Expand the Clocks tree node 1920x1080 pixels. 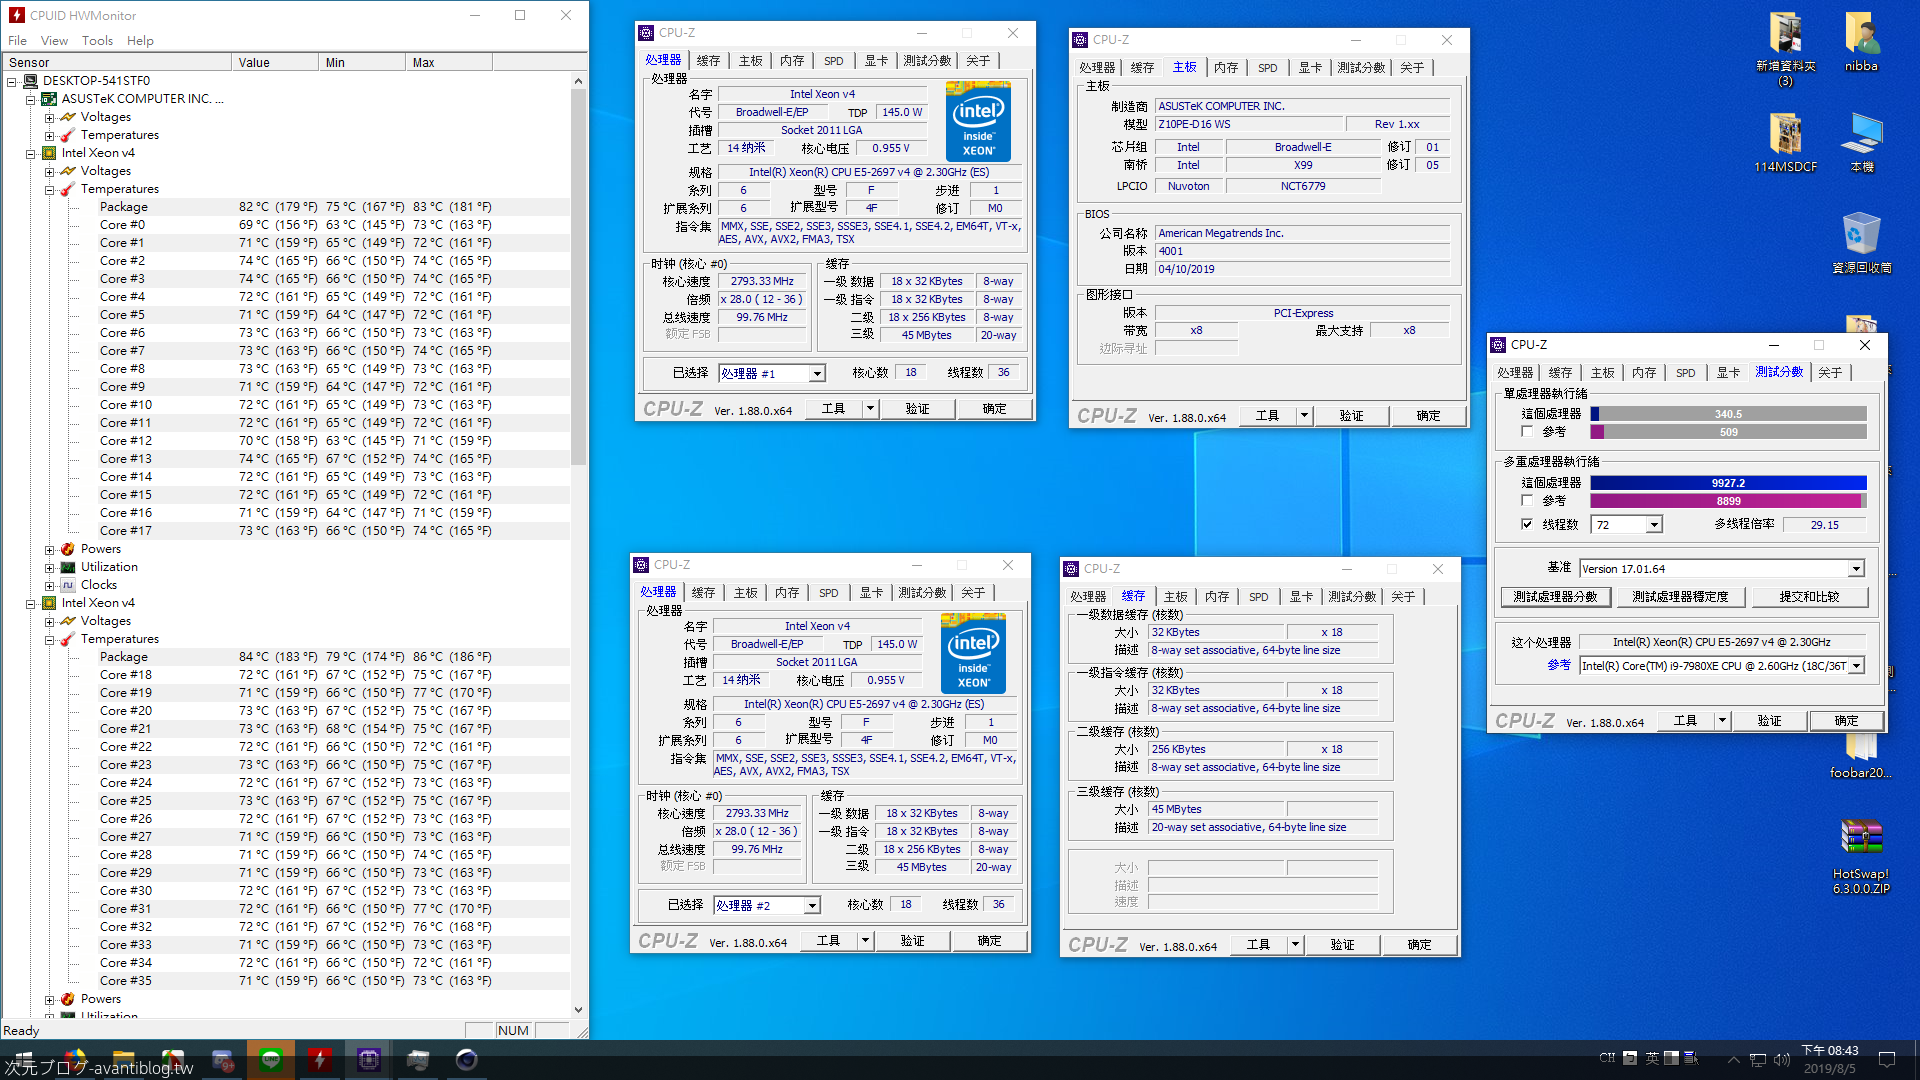pyautogui.click(x=49, y=585)
